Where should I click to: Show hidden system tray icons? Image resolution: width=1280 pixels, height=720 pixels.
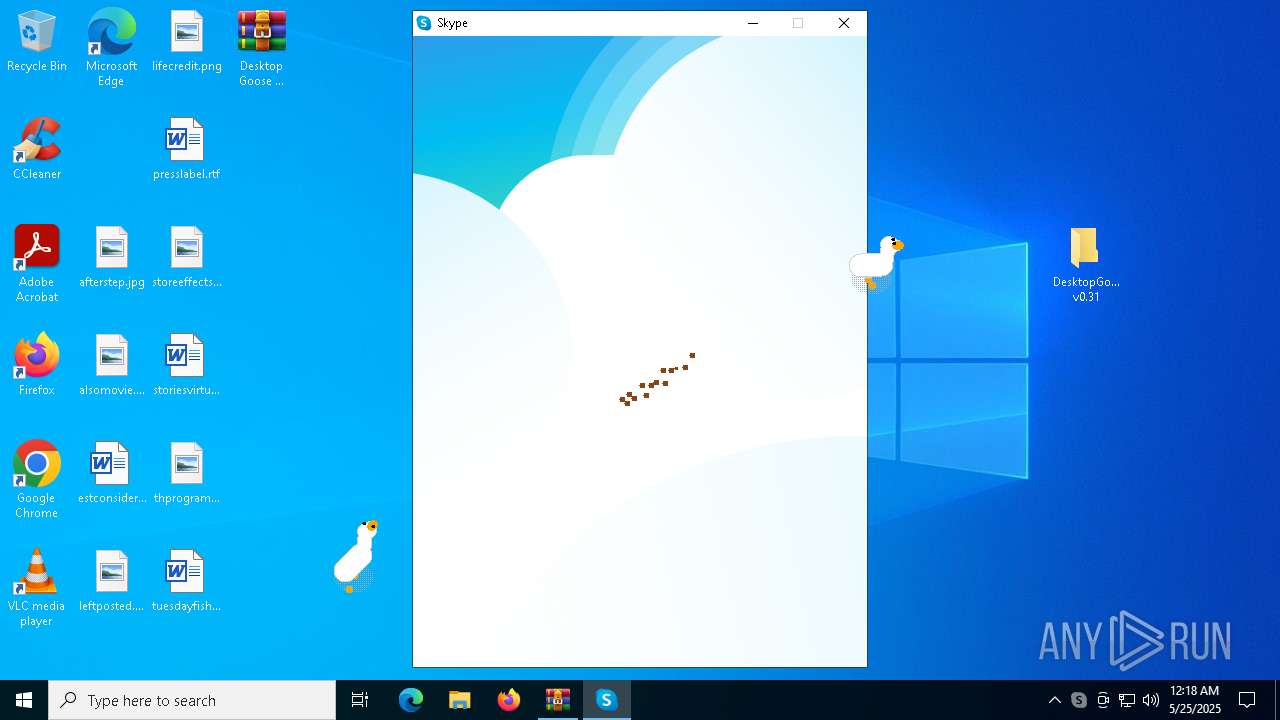point(1055,700)
